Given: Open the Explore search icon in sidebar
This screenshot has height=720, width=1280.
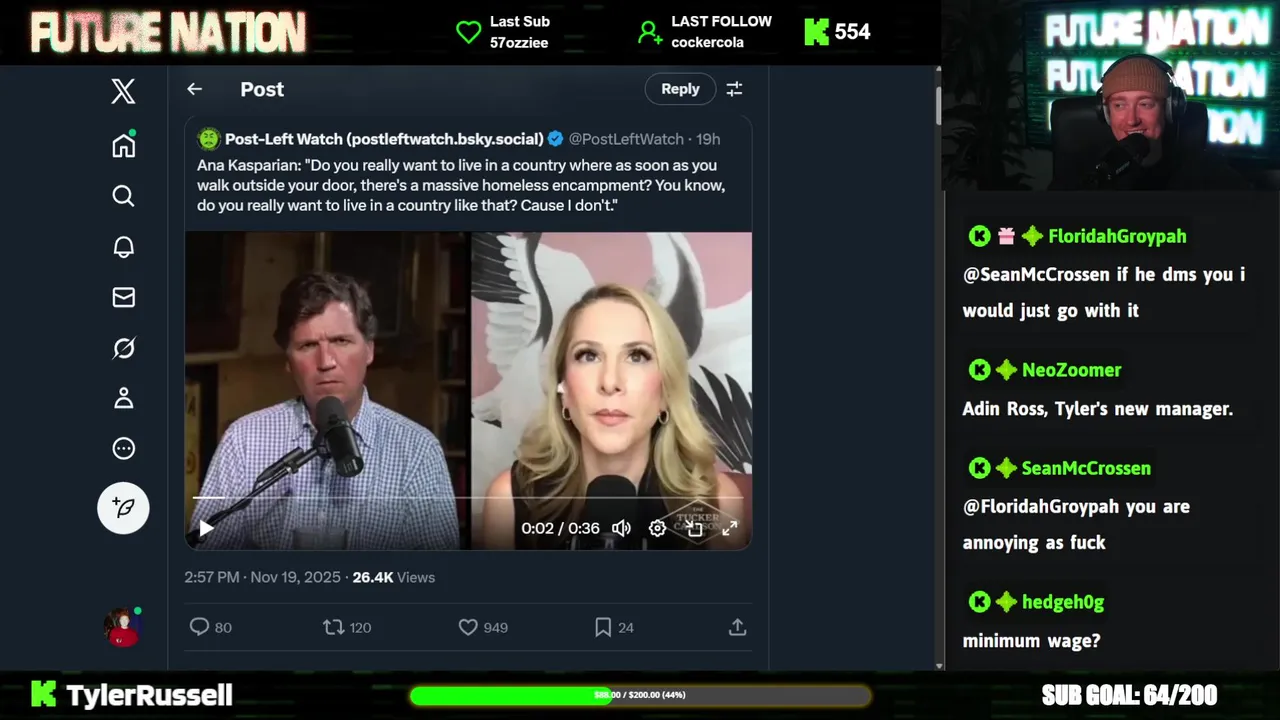Looking at the screenshot, I should (x=123, y=196).
